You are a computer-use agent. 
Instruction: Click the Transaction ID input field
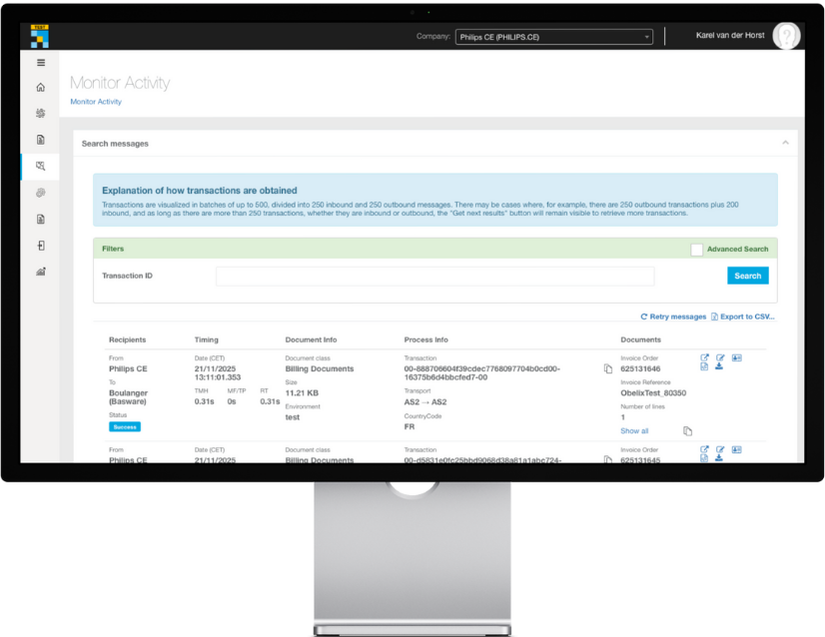(435, 275)
